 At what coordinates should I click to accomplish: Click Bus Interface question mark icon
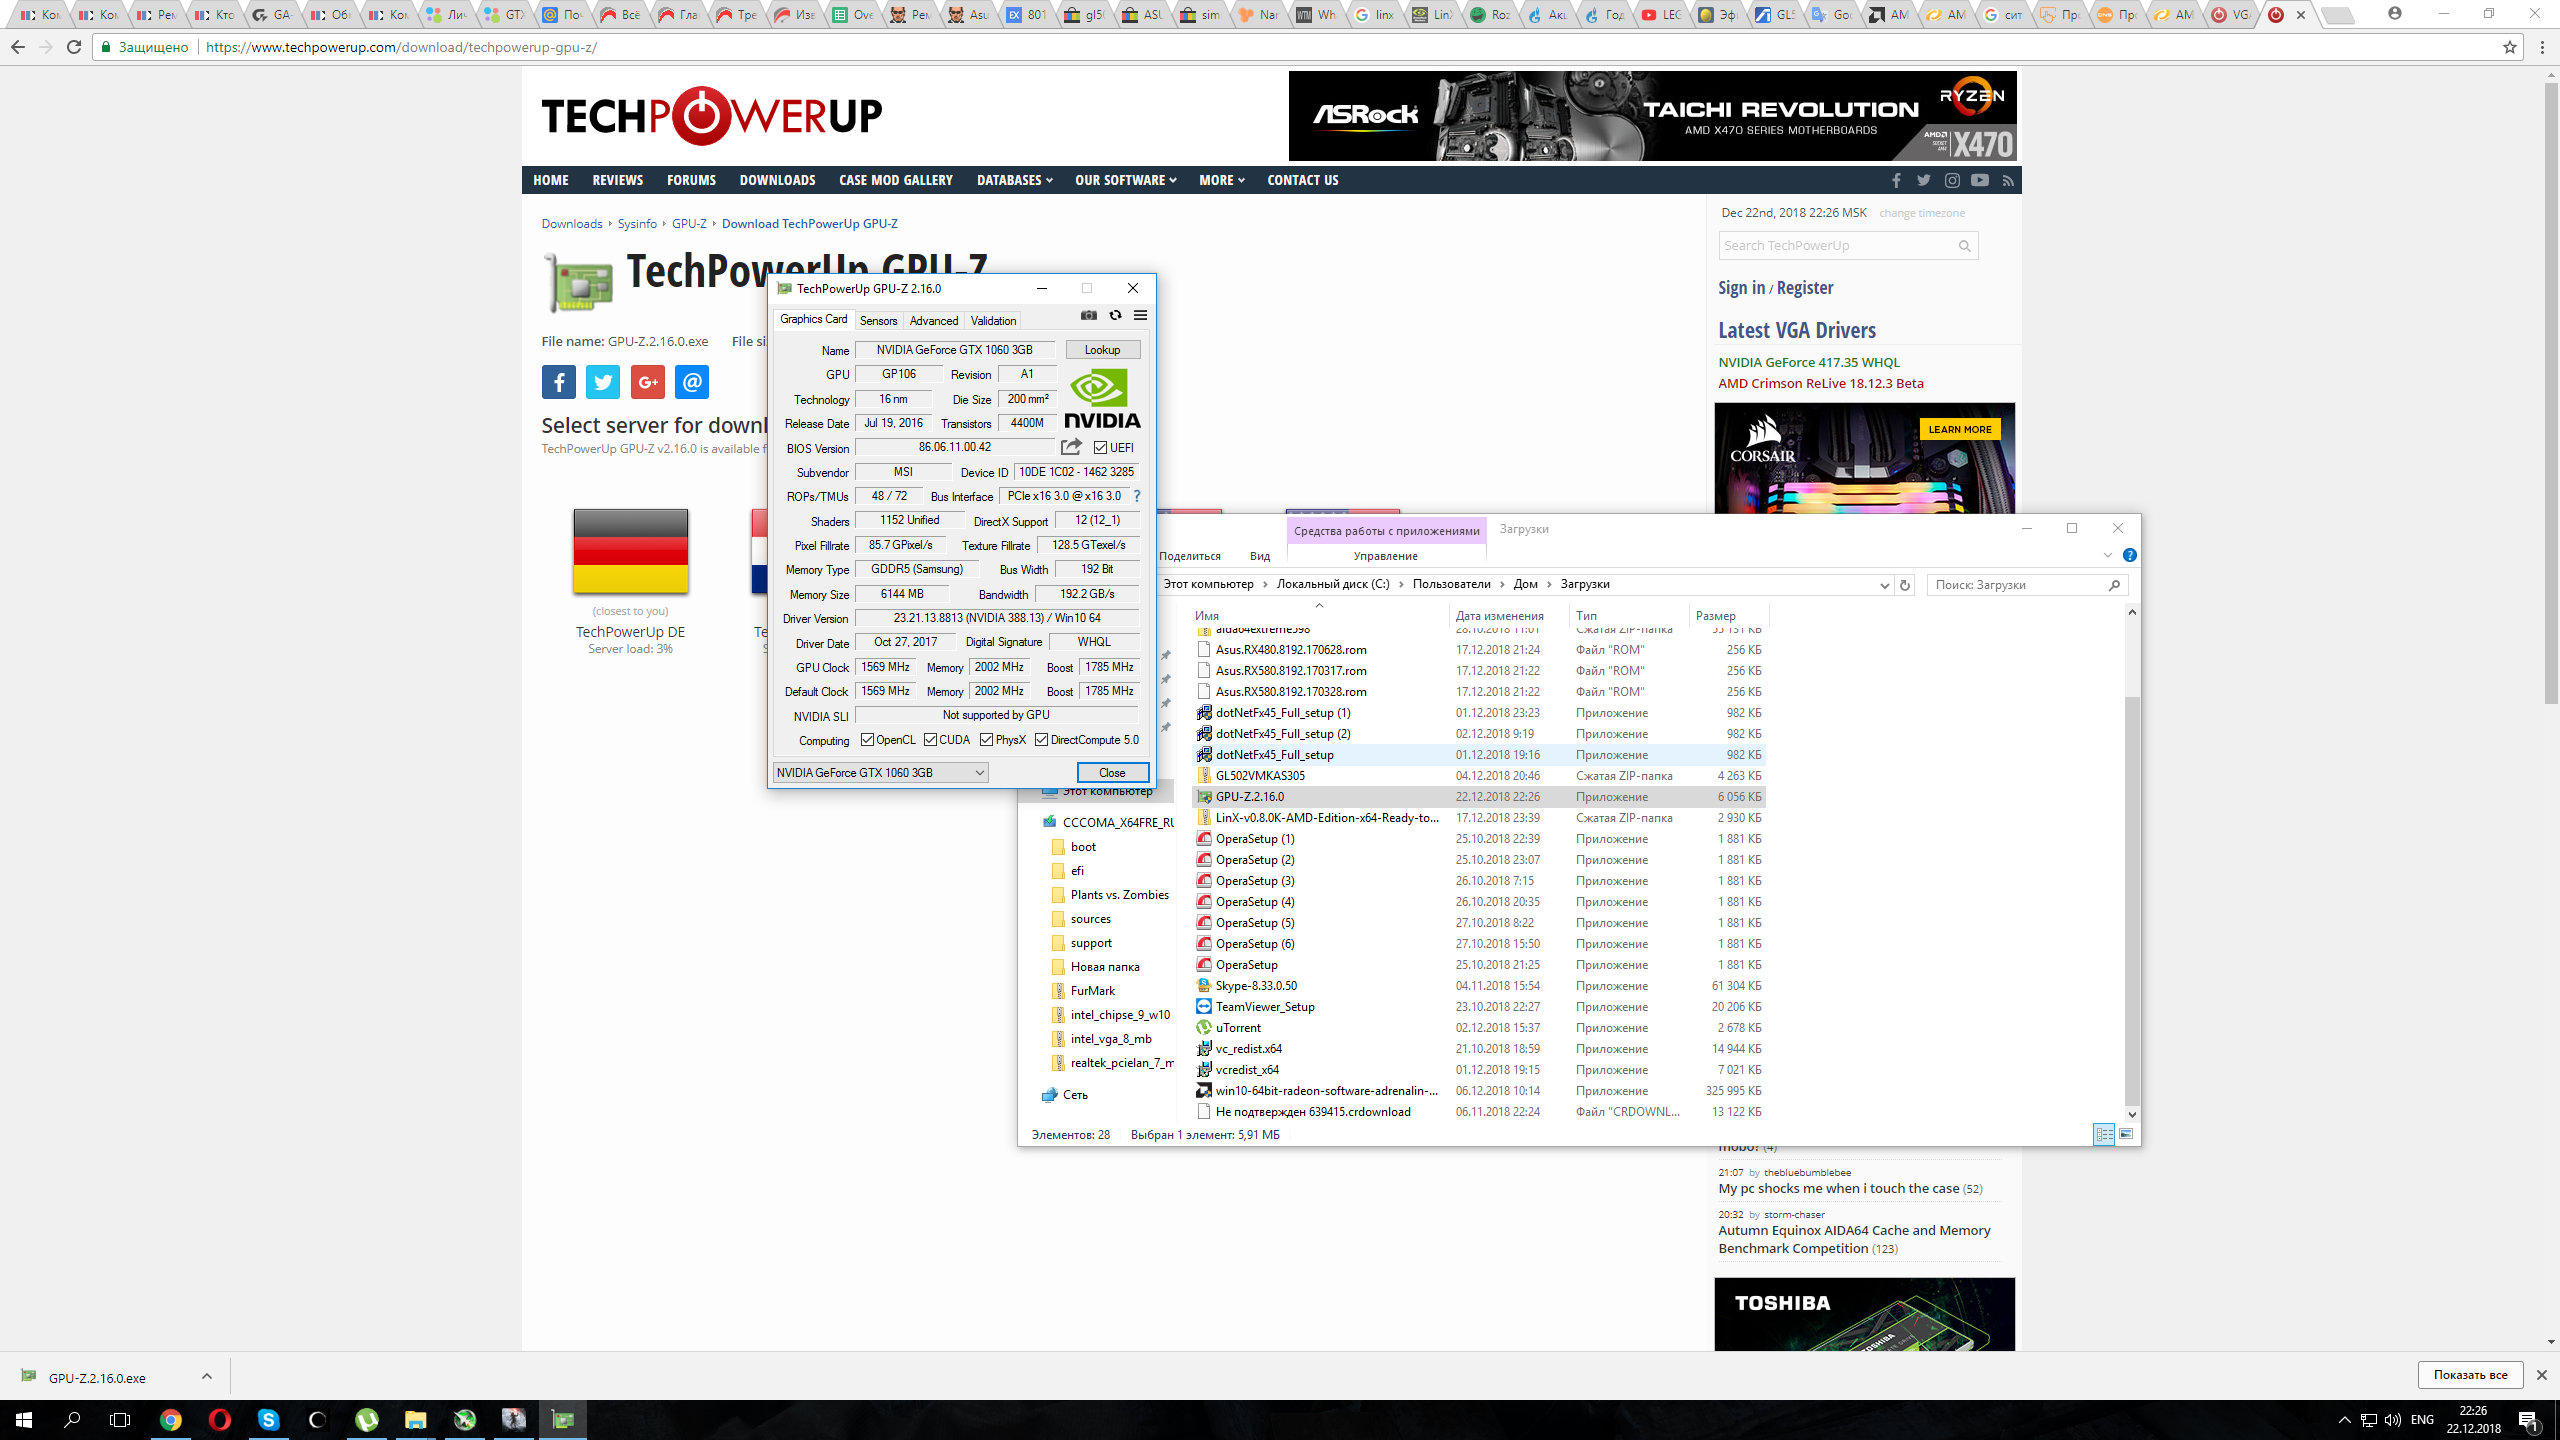coord(1136,496)
